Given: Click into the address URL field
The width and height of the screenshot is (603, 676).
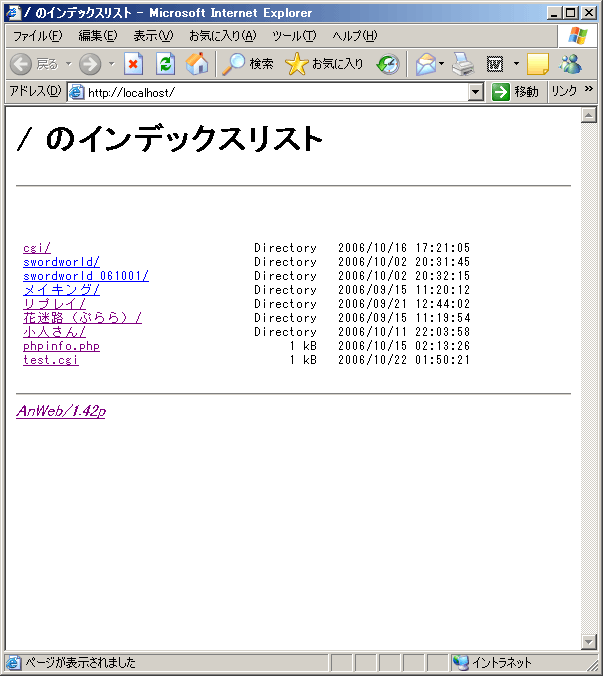Looking at the screenshot, I should pyautogui.click(x=270, y=92).
